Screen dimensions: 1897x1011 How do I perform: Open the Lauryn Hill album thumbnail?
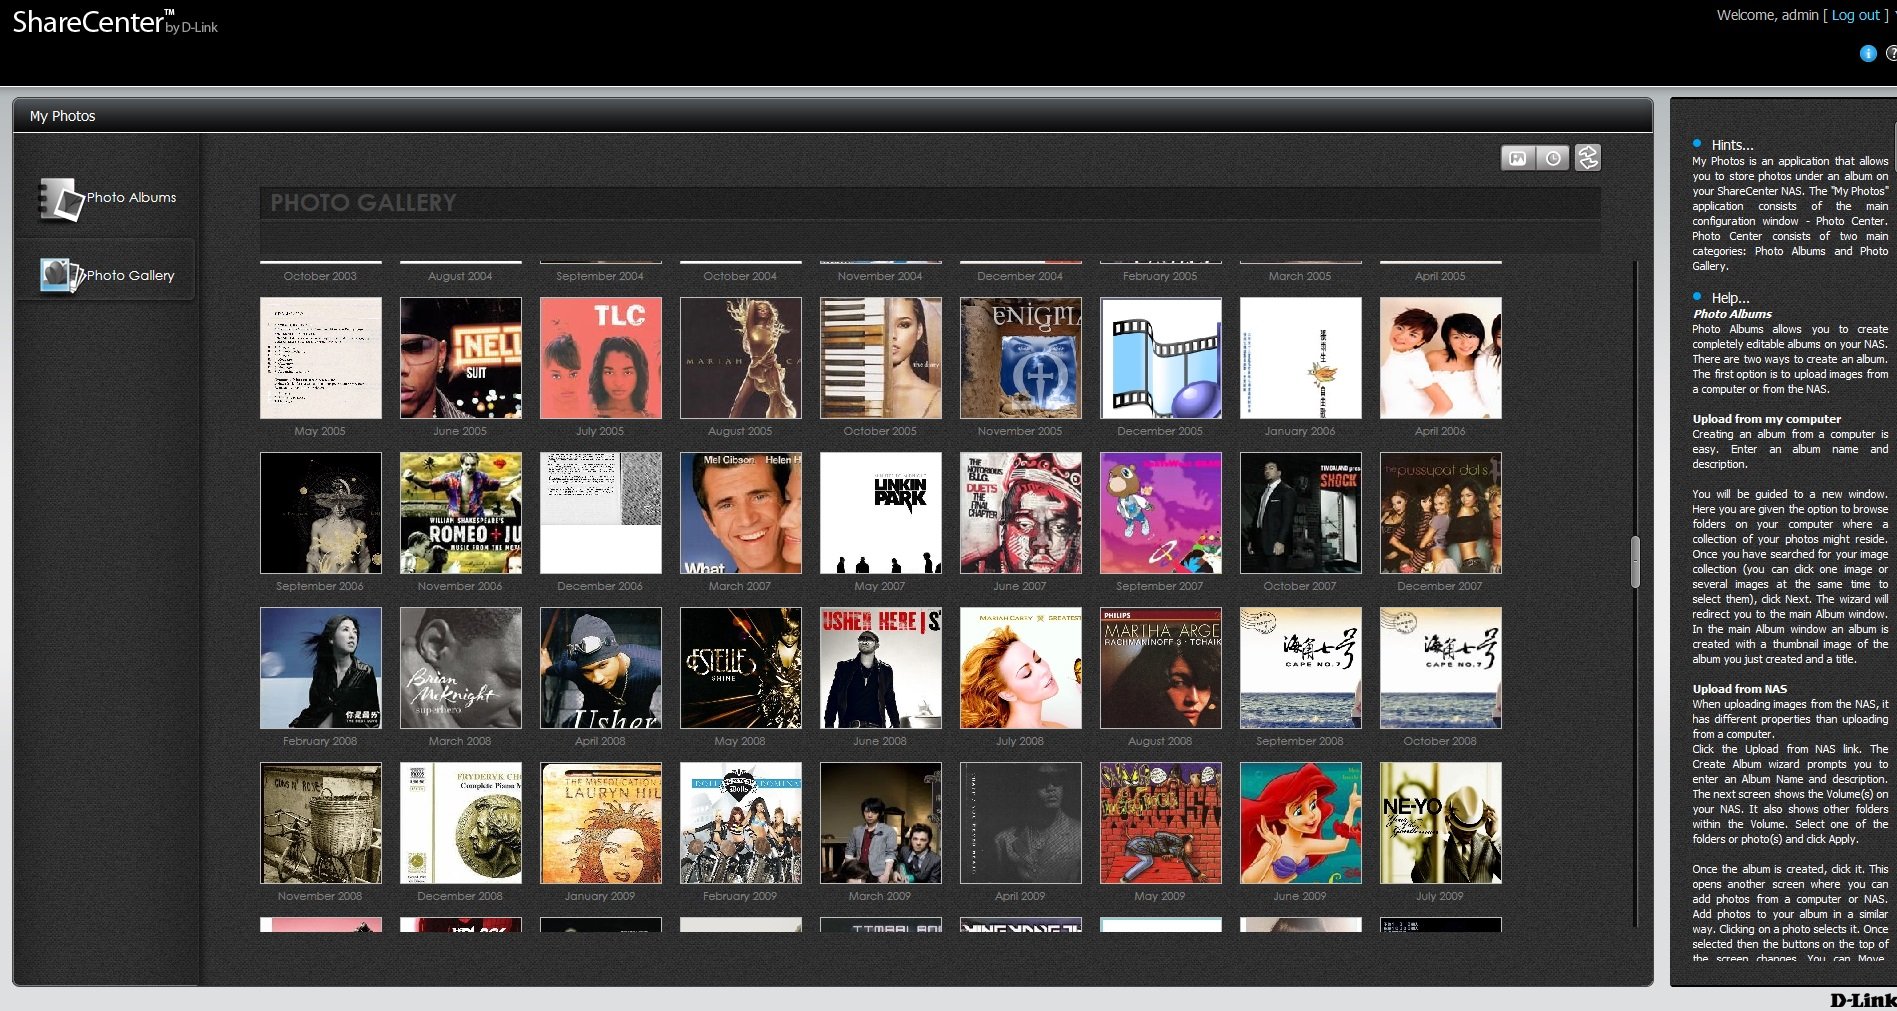[x=600, y=823]
